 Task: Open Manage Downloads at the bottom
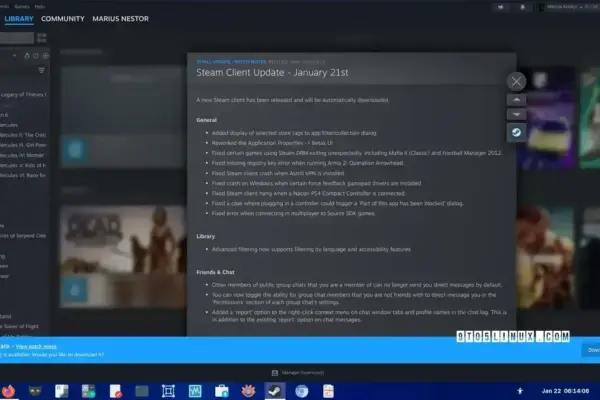pyautogui.click(x=298, y=372)
